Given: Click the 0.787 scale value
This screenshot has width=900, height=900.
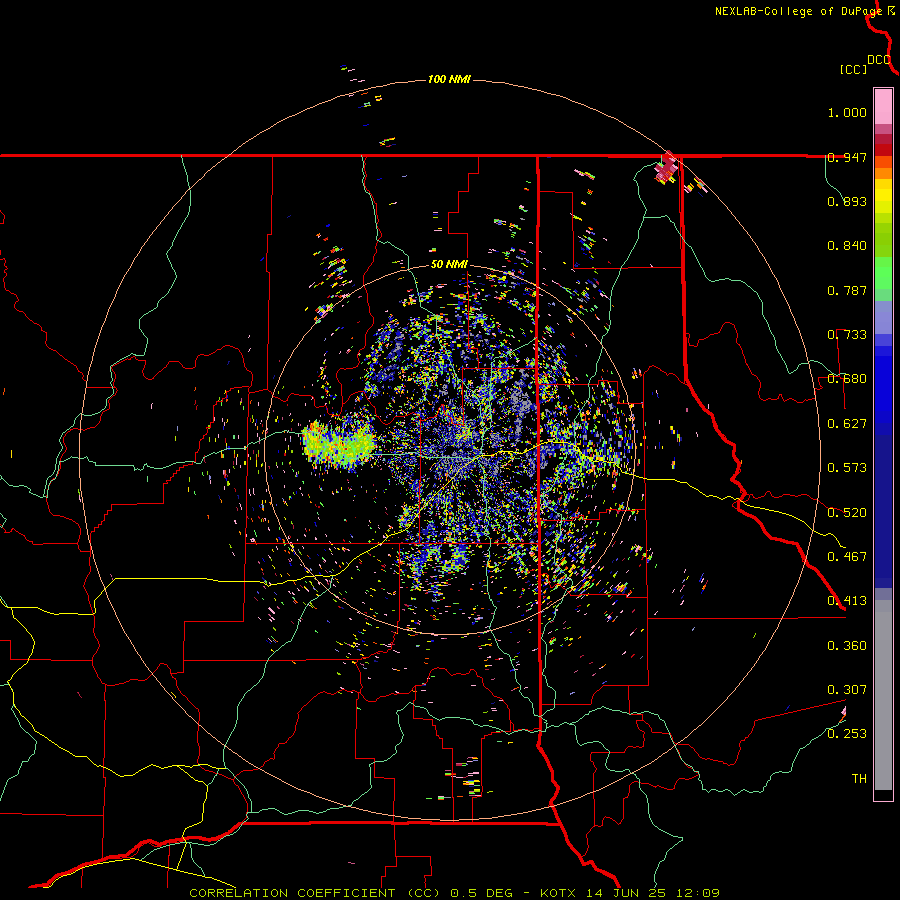Looking at the screenshot, I should point(847,290).
